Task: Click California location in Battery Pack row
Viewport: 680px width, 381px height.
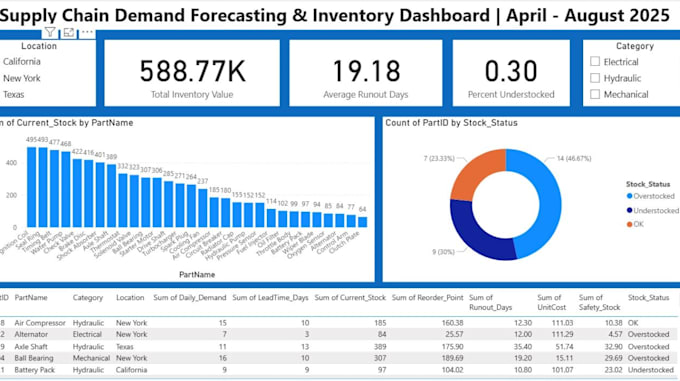Action: tap(131, 370)
